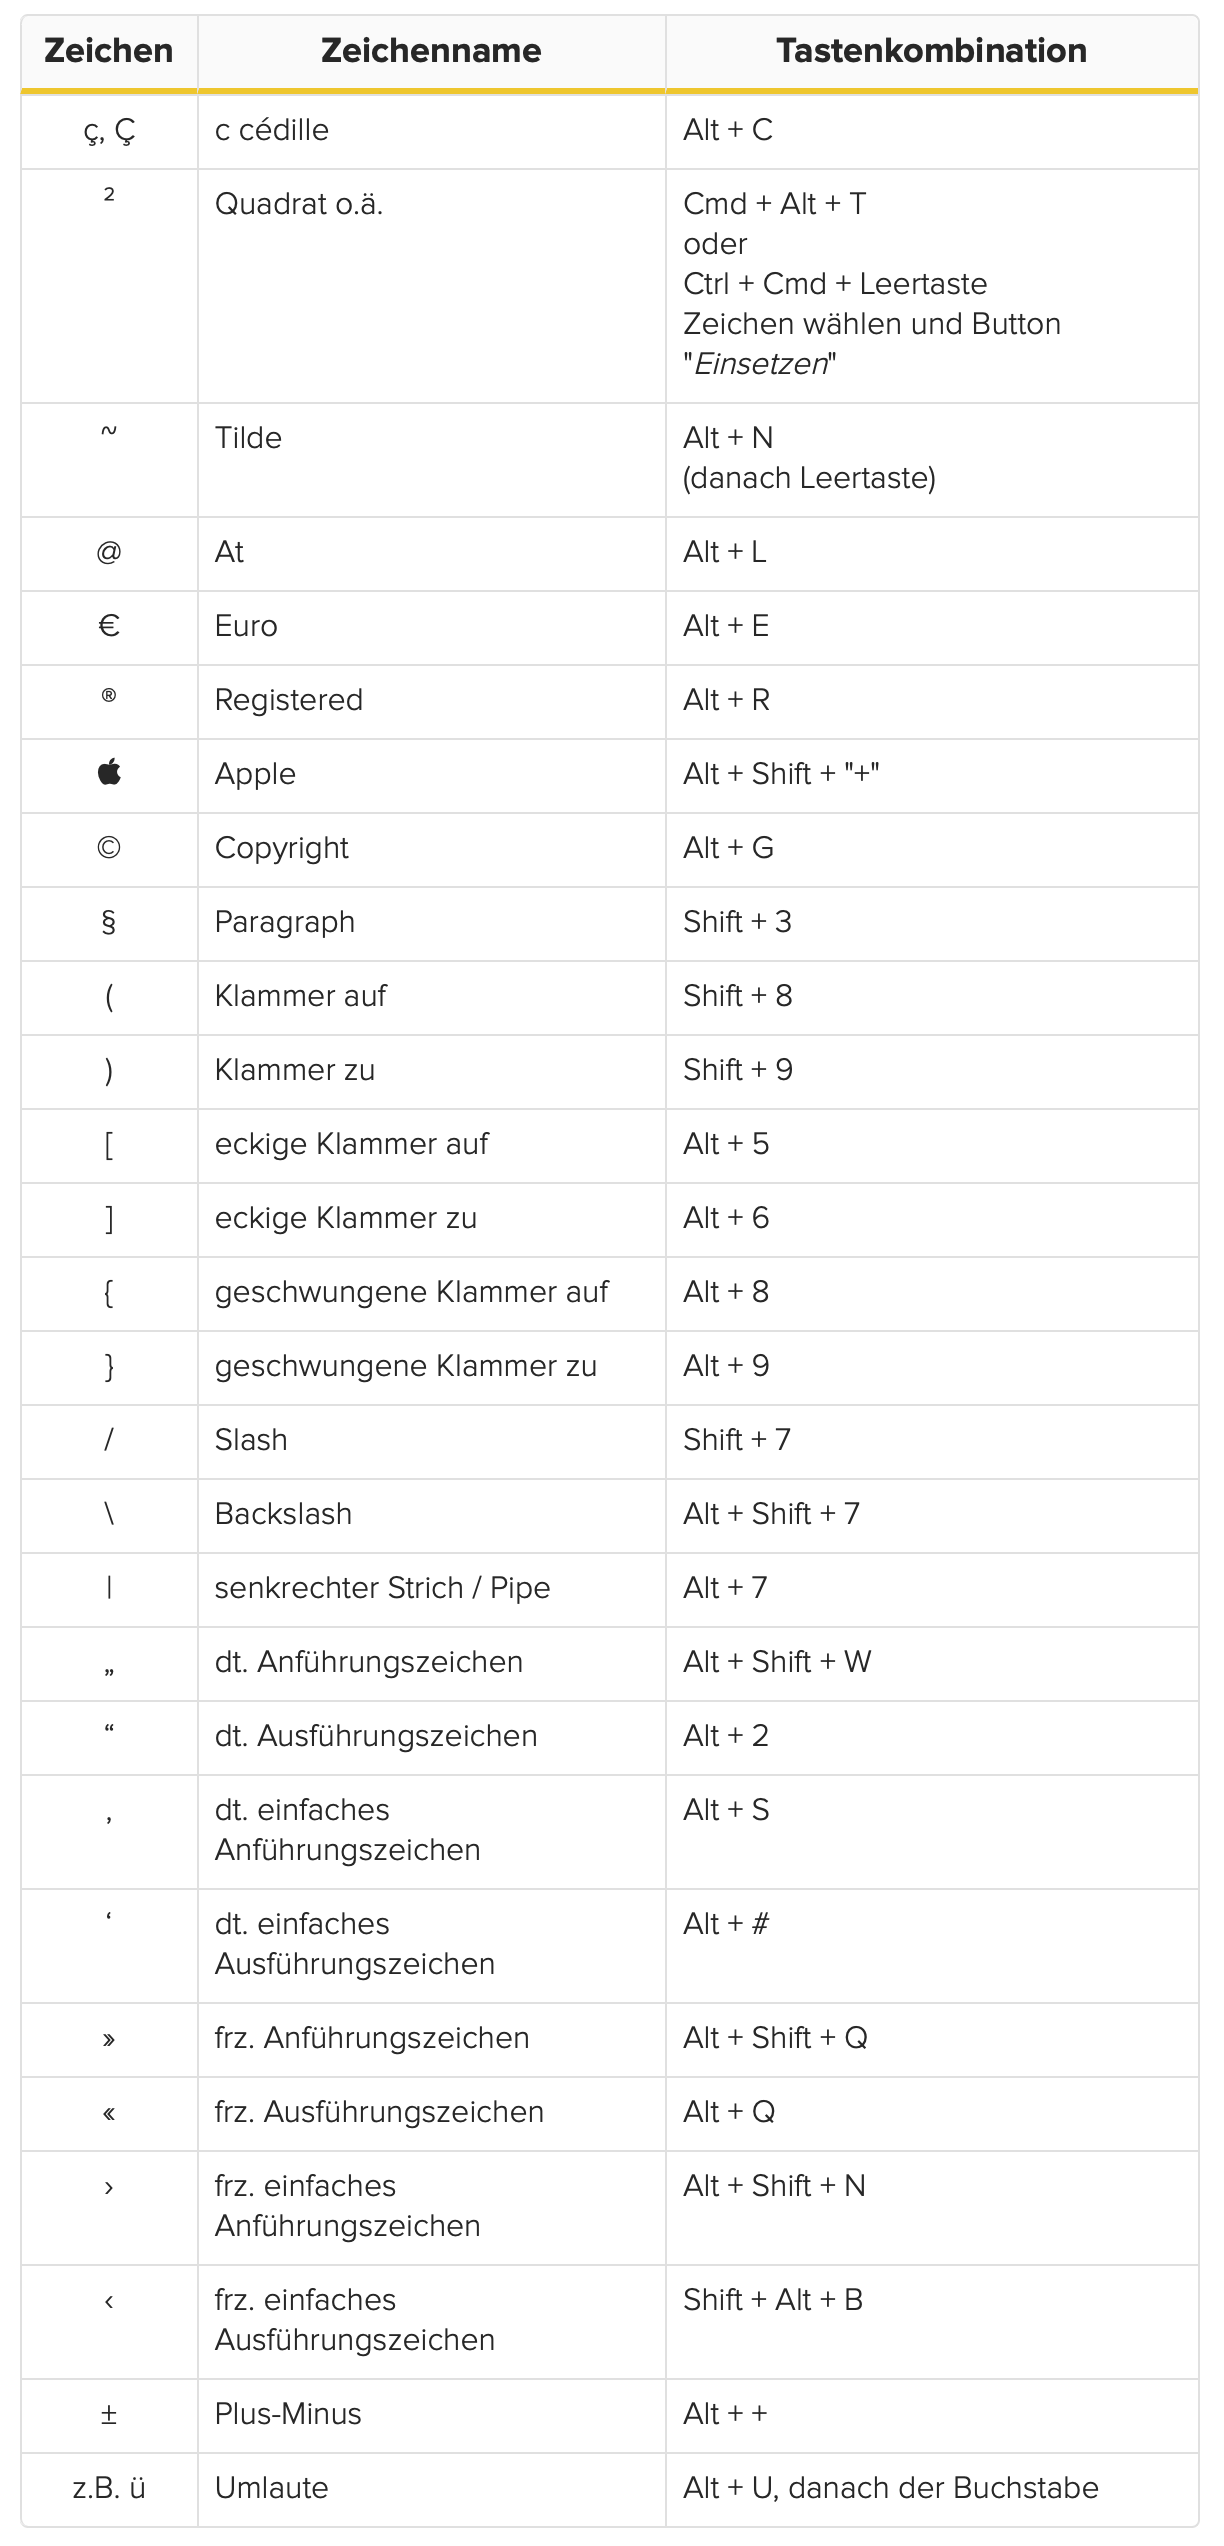Click the copyright © symbol

tap(109, 848)
